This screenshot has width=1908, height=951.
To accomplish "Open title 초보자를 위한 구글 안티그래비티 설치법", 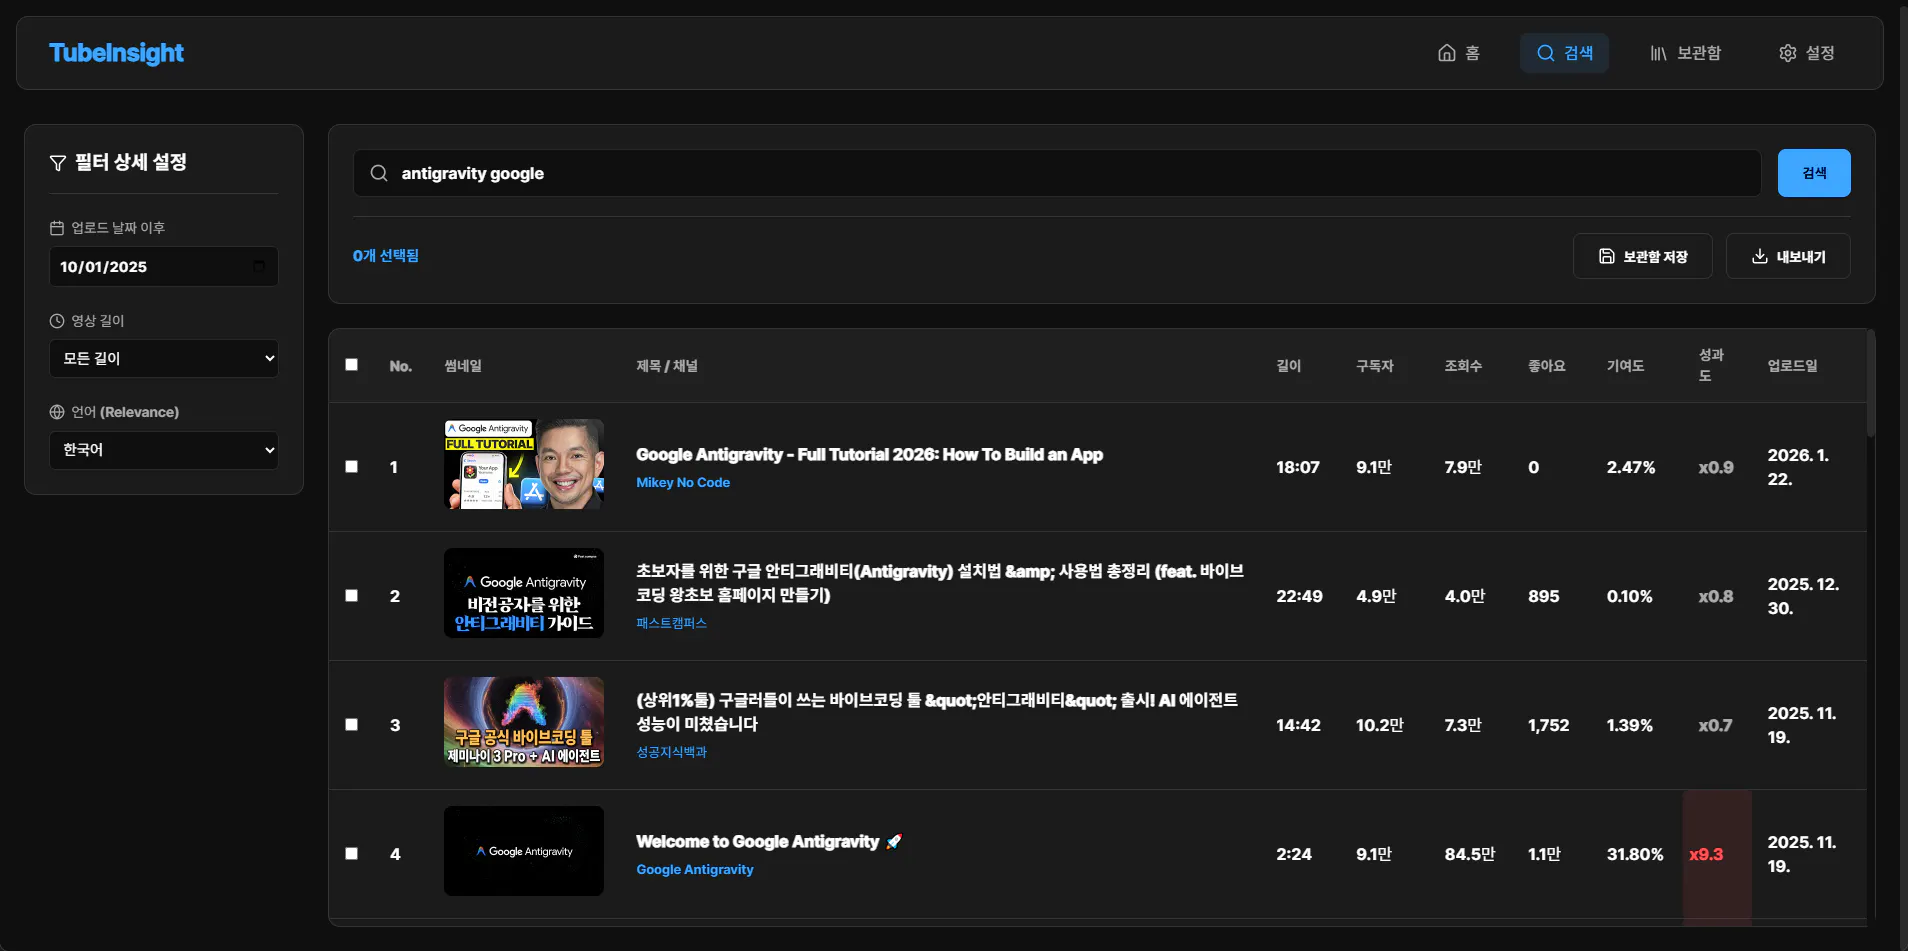I will (940, 583).
